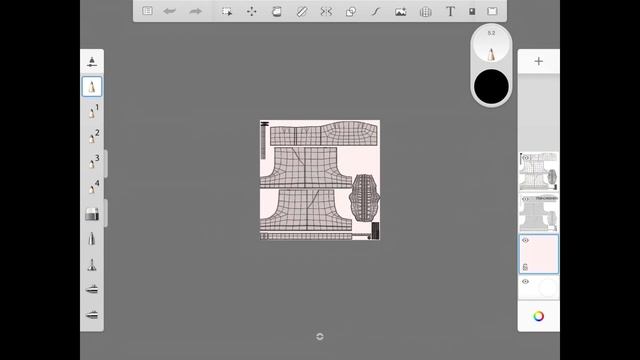Toggle the Predictive Stroke tool

[x=376, y=11]
